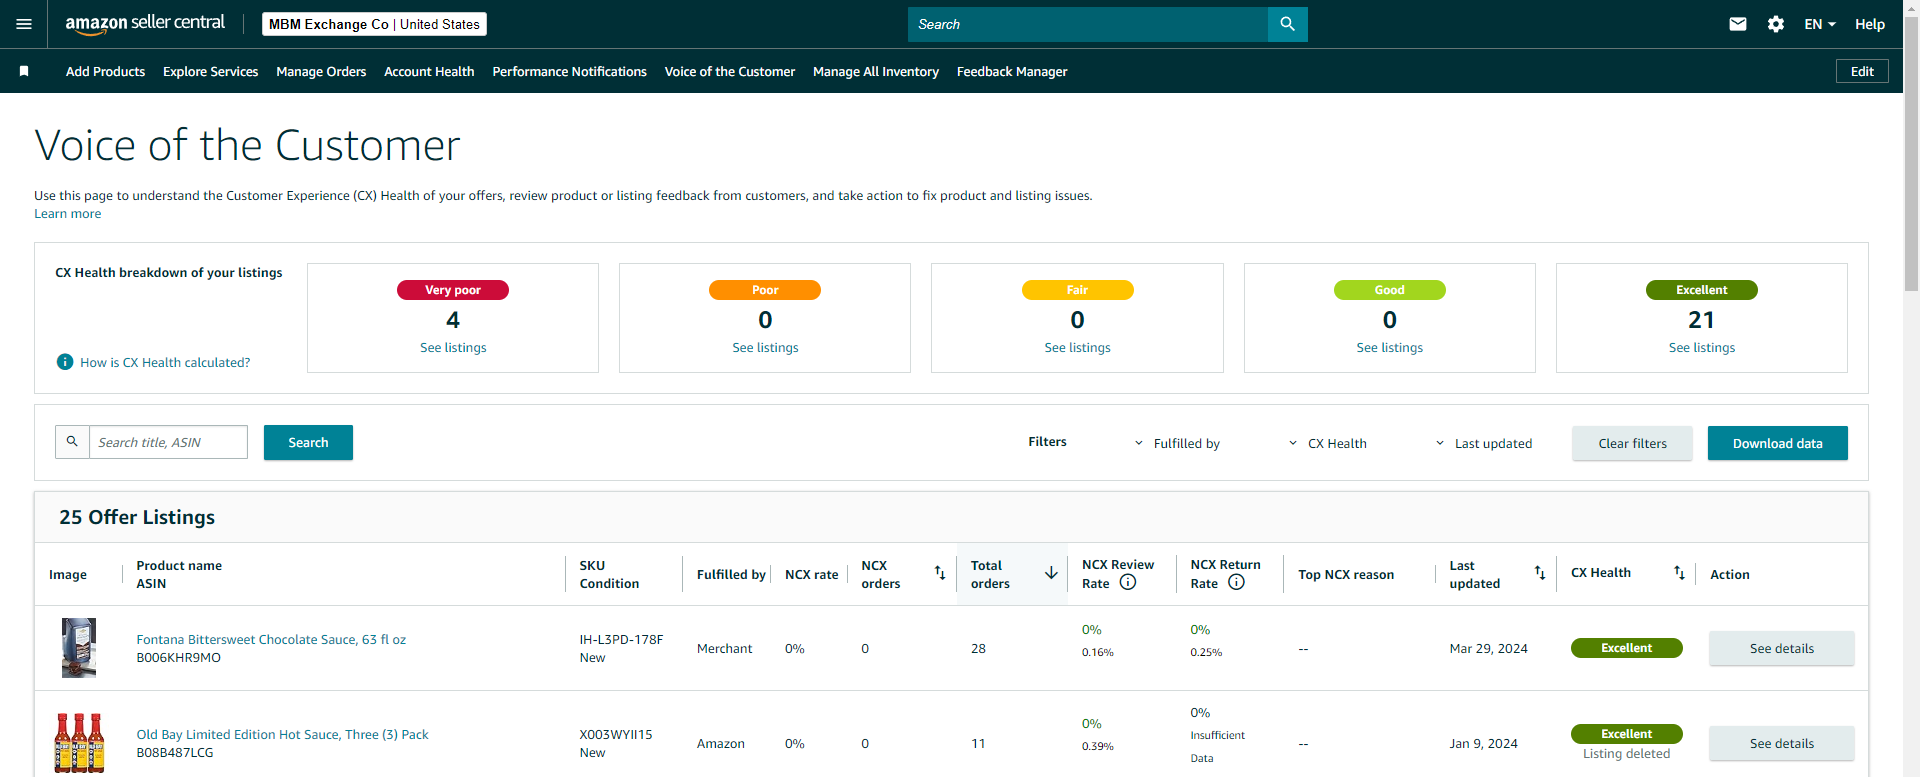Screen dimensions: 1920x777
Task: Click the Mar 29, 2024 date cell
Action: click(x=1488, y=648)
